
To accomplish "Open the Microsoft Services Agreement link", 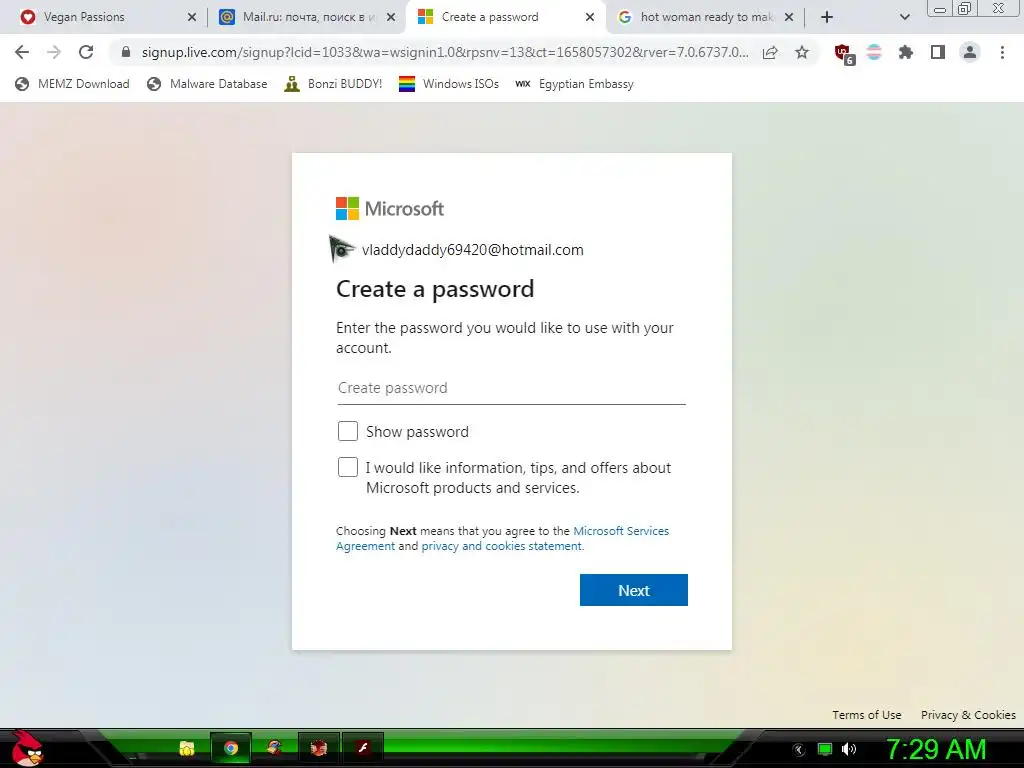I will pyautogui.click(x=502, y=538).
